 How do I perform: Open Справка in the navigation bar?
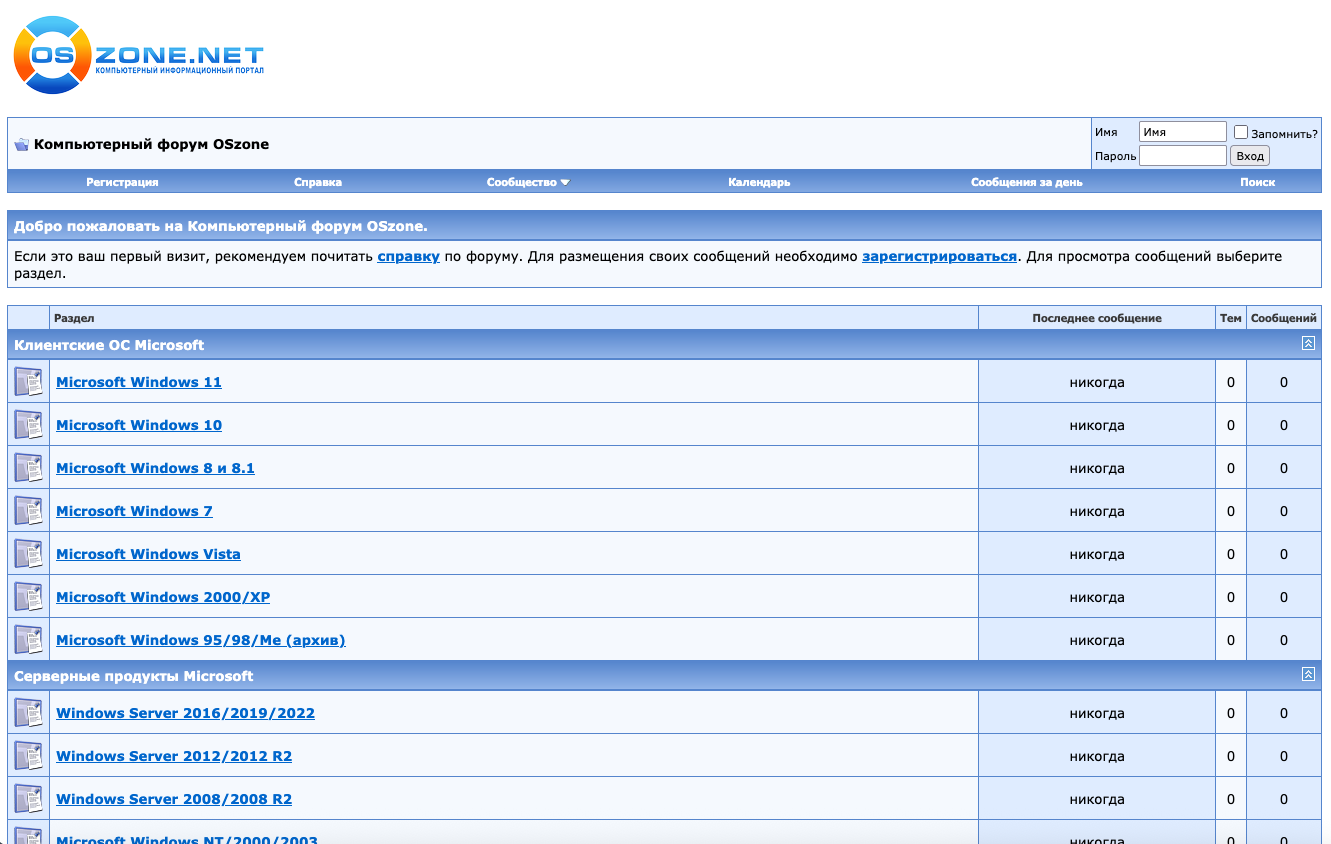pyautogui.click(x=318, y=182)
